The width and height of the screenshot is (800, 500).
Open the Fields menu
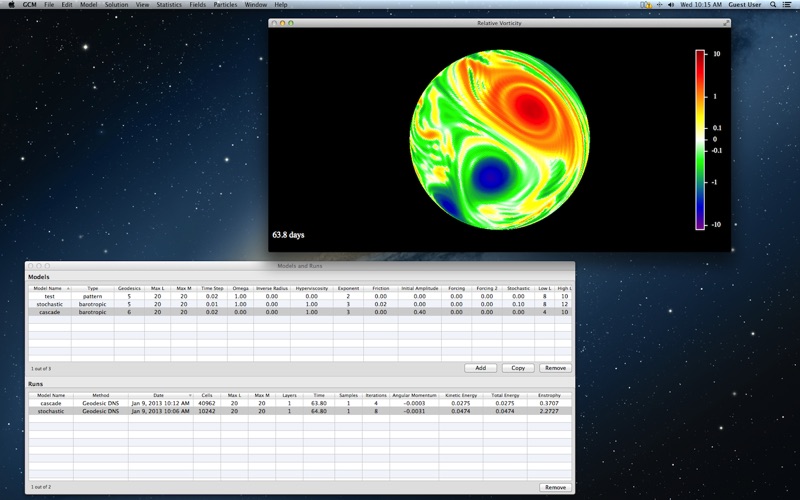(x=197, y=5)
